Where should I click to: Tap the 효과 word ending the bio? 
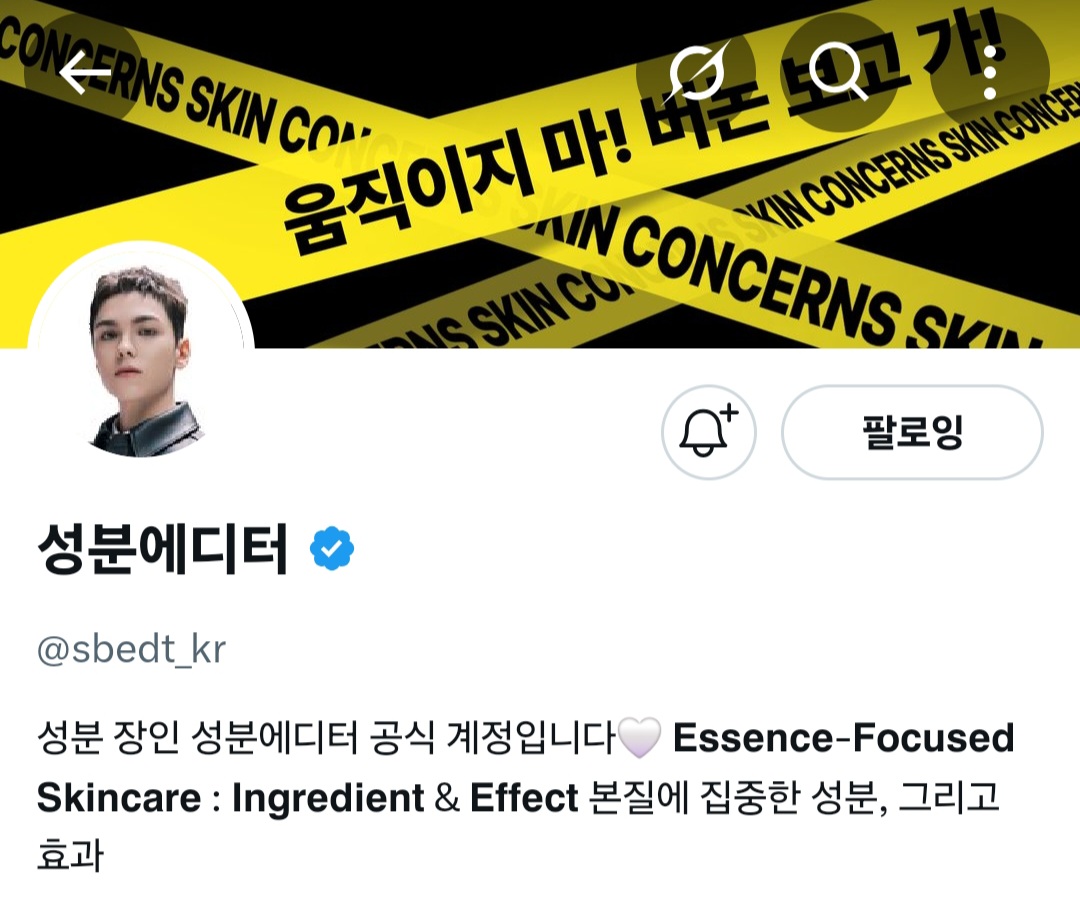[70, 856]
